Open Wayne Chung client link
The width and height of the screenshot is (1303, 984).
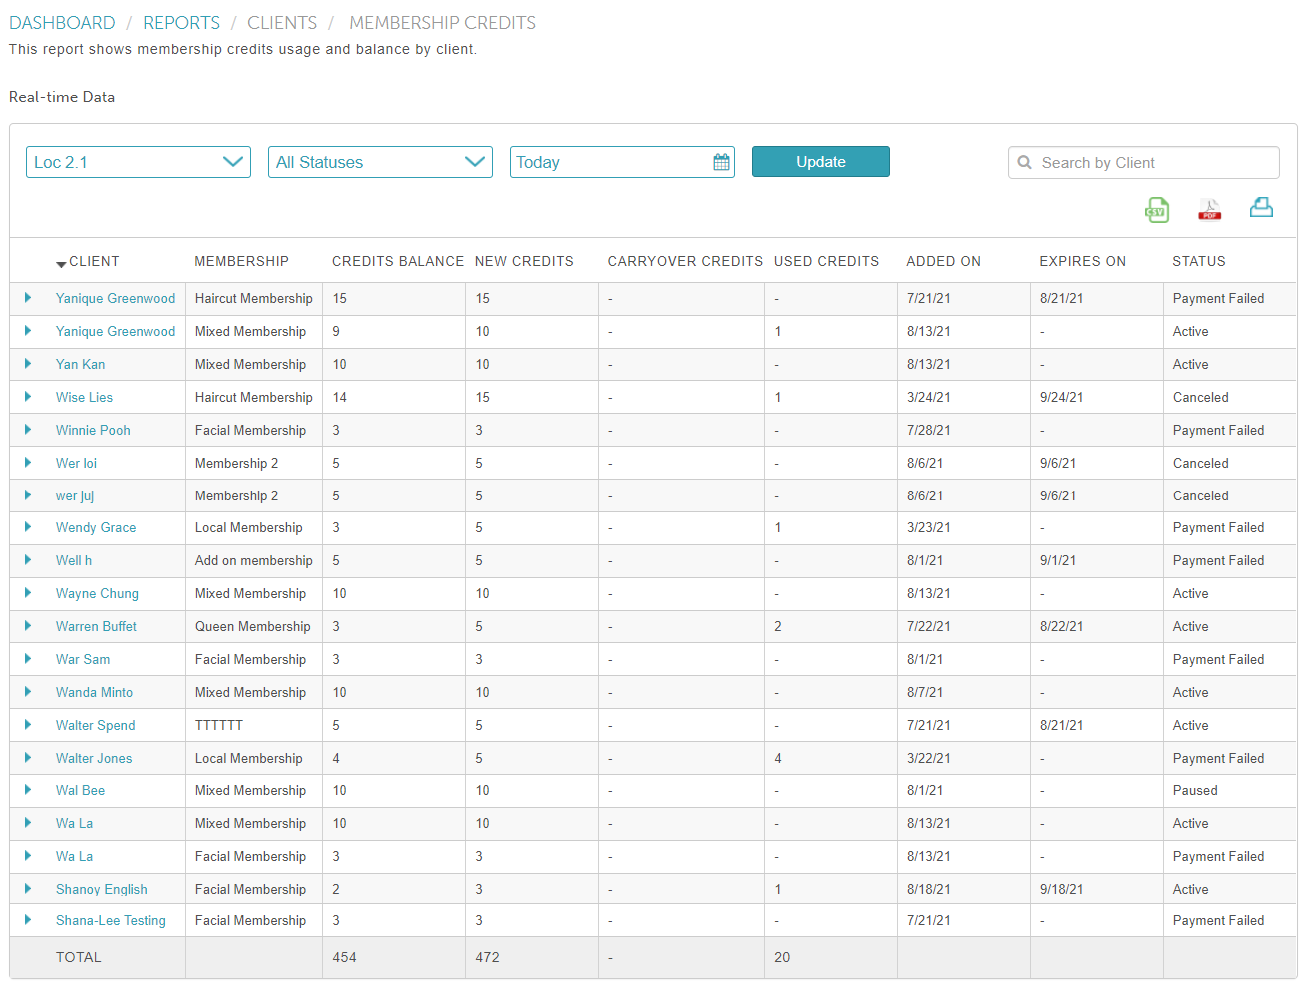coord(97,593)
